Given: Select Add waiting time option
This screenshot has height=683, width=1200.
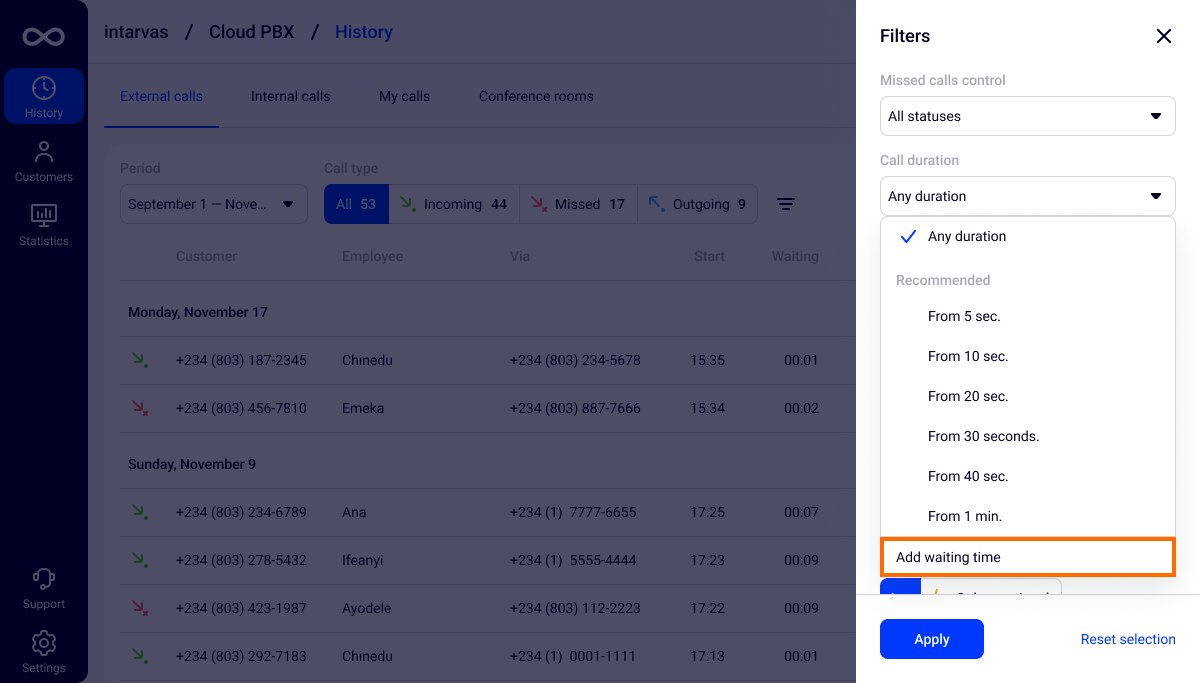Looking at the screenshot, I should pos(1027,557).
